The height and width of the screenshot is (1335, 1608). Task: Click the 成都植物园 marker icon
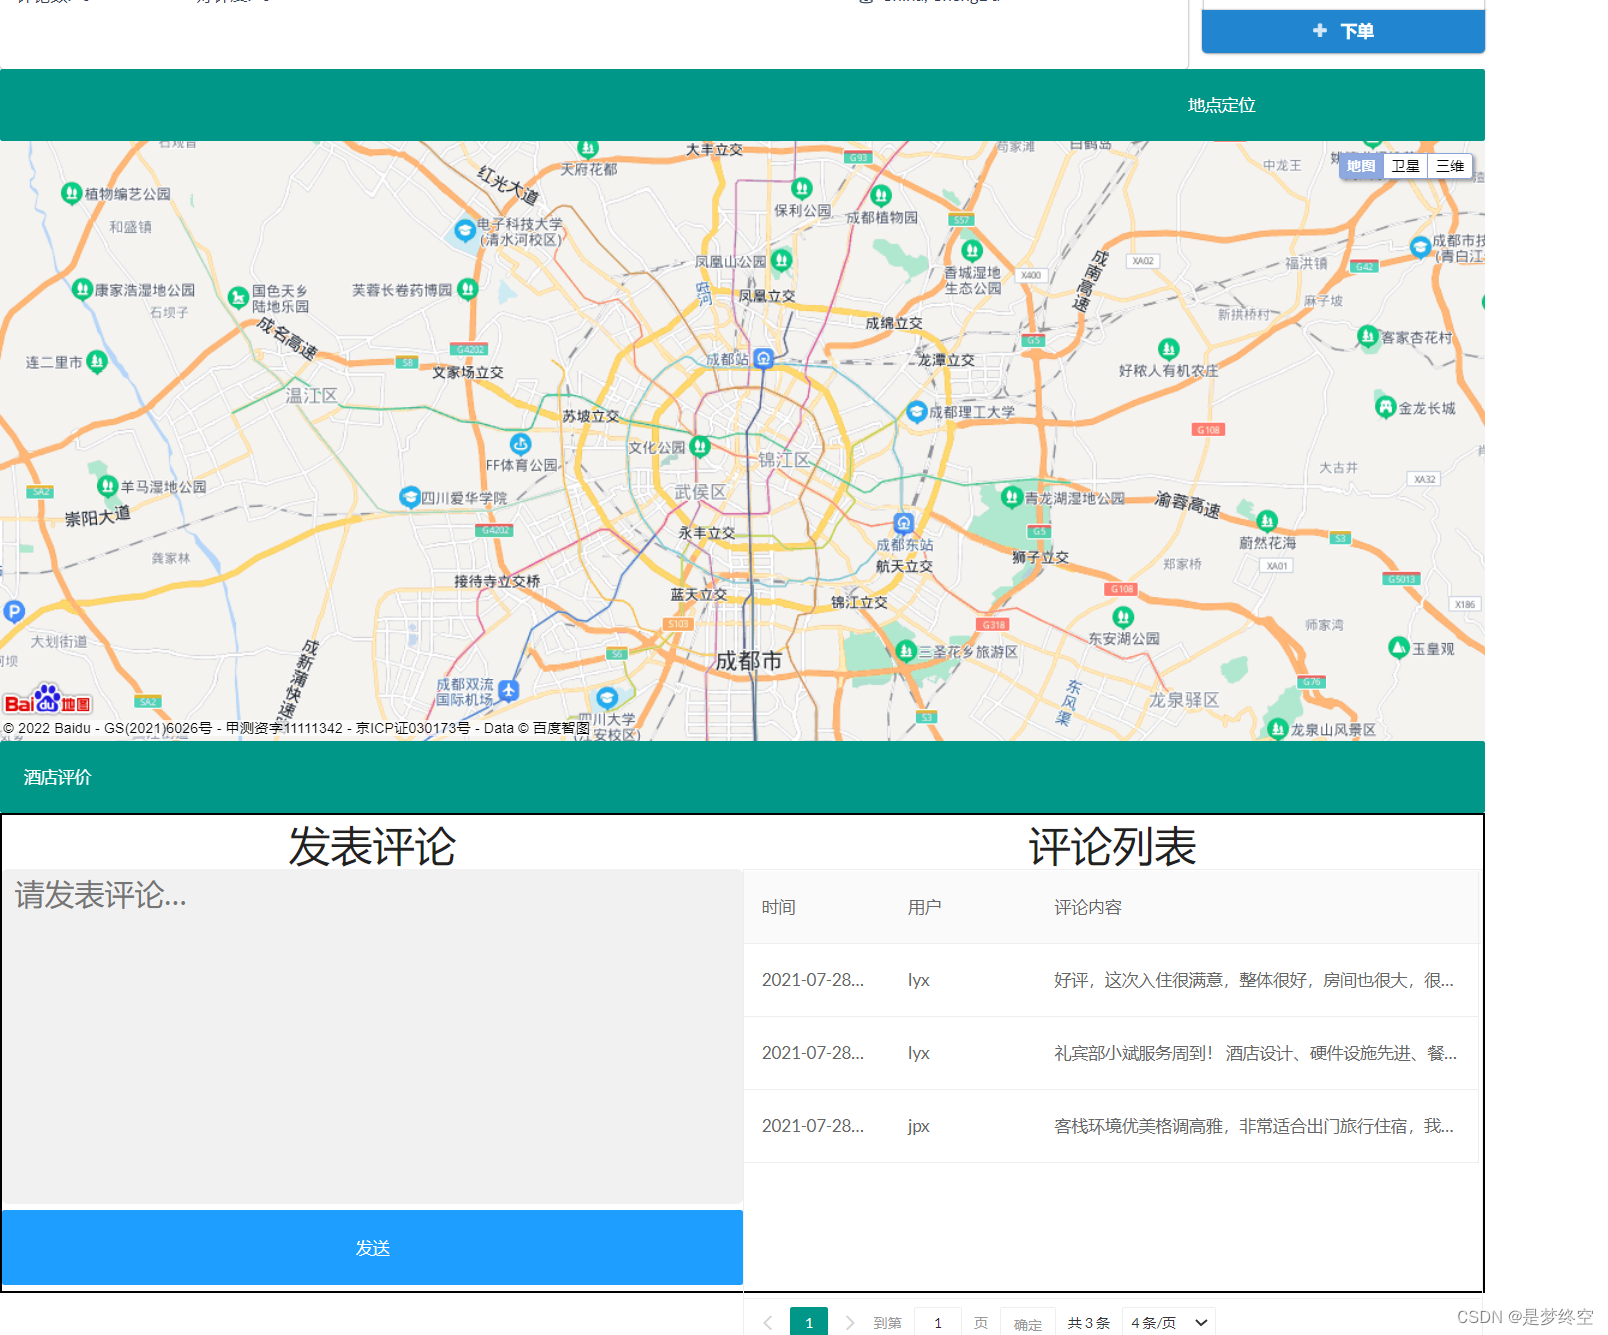[x=881, y=195]
